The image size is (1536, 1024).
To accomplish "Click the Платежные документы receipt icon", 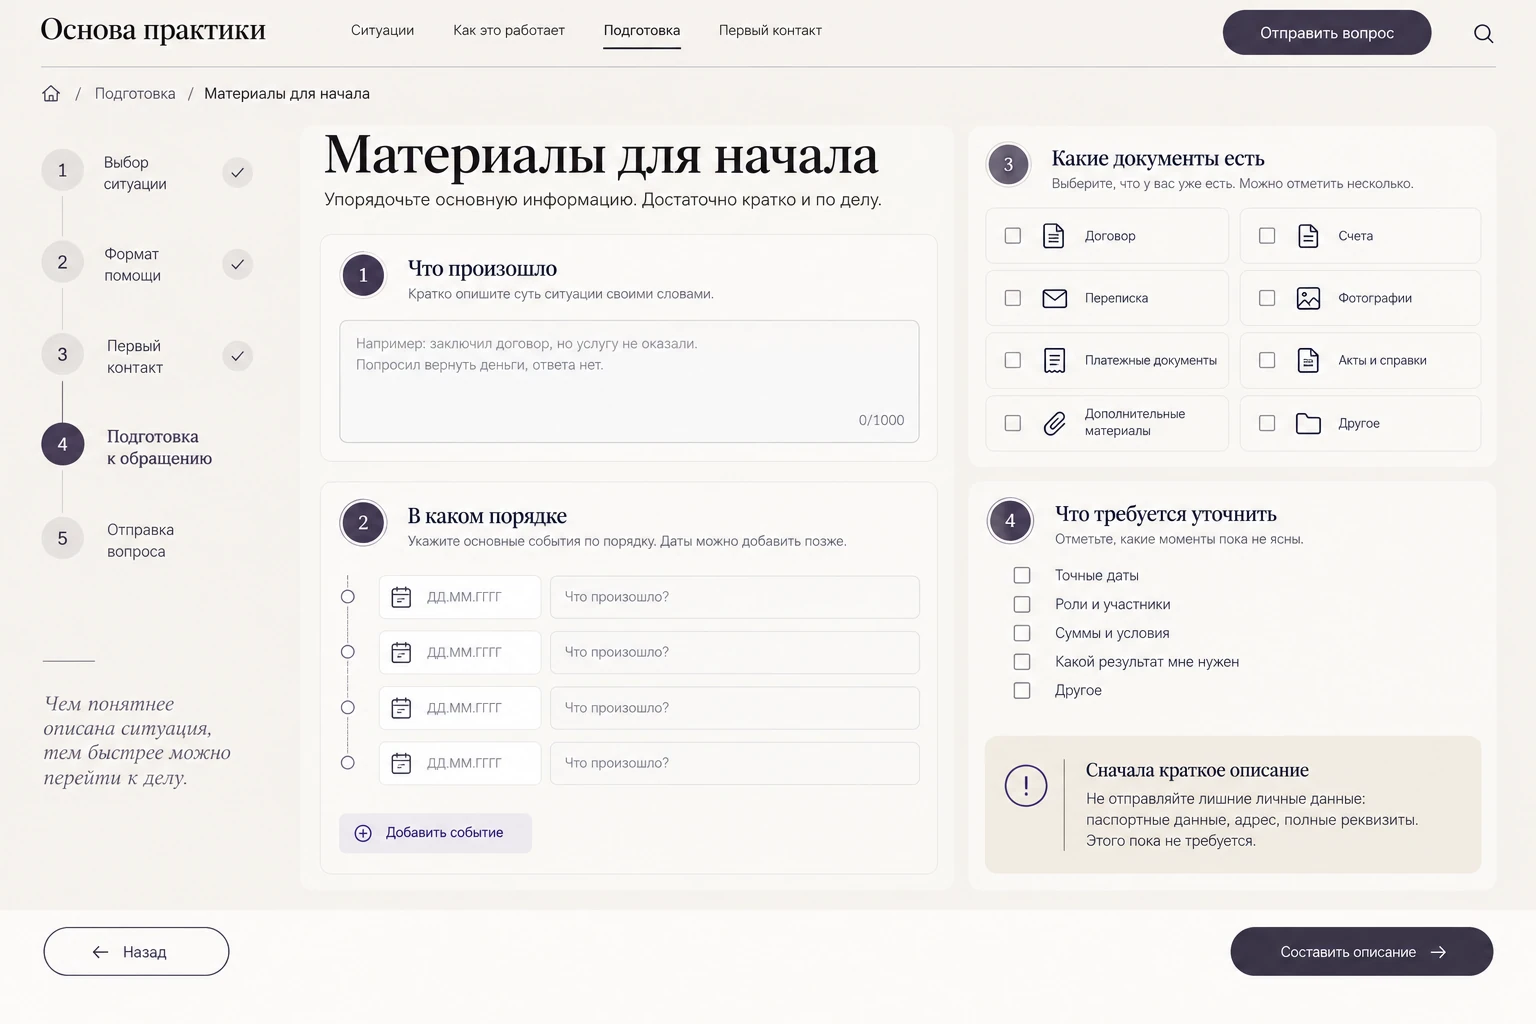I will tap(1054, 360).
